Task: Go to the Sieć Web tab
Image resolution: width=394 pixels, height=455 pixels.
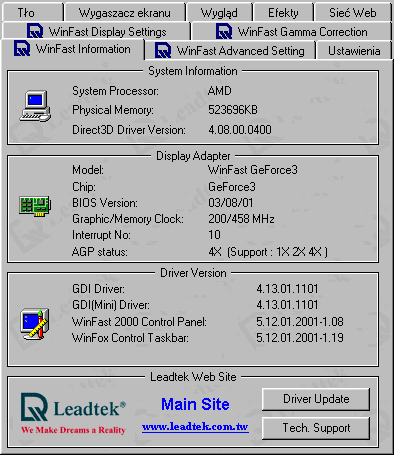Action: click(x=353, y=12)
